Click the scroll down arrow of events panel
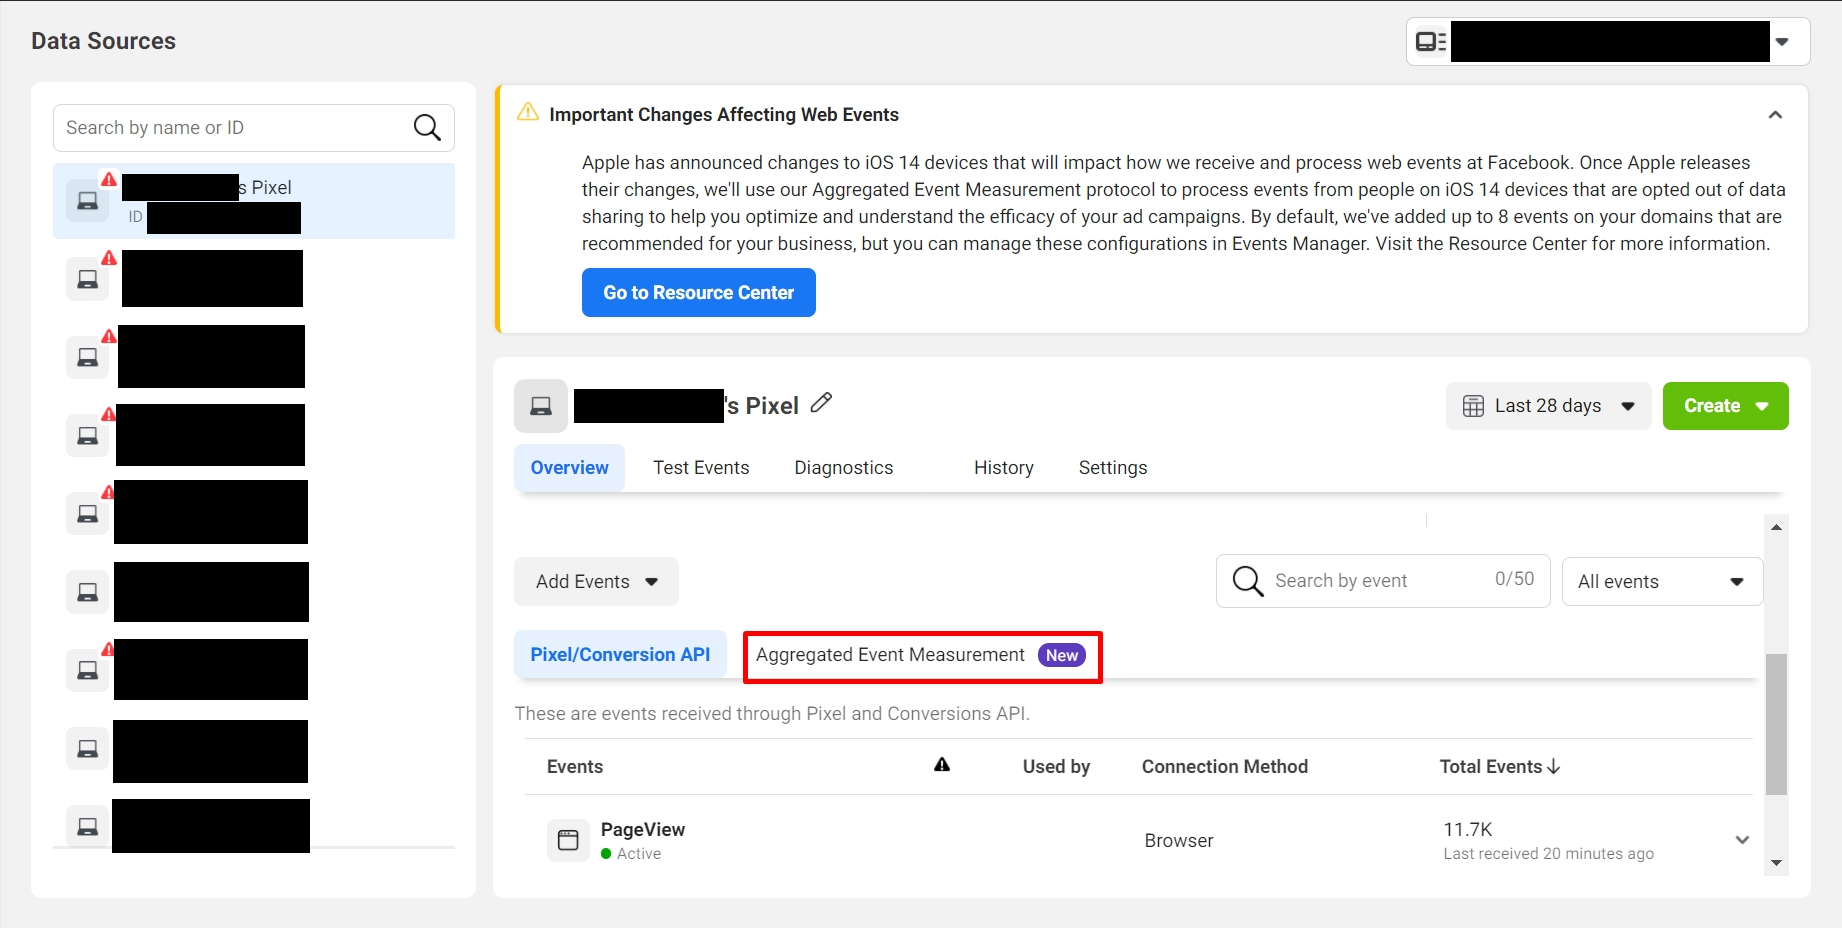This screenshot has width=1842, height=928. pos(1776,863)
